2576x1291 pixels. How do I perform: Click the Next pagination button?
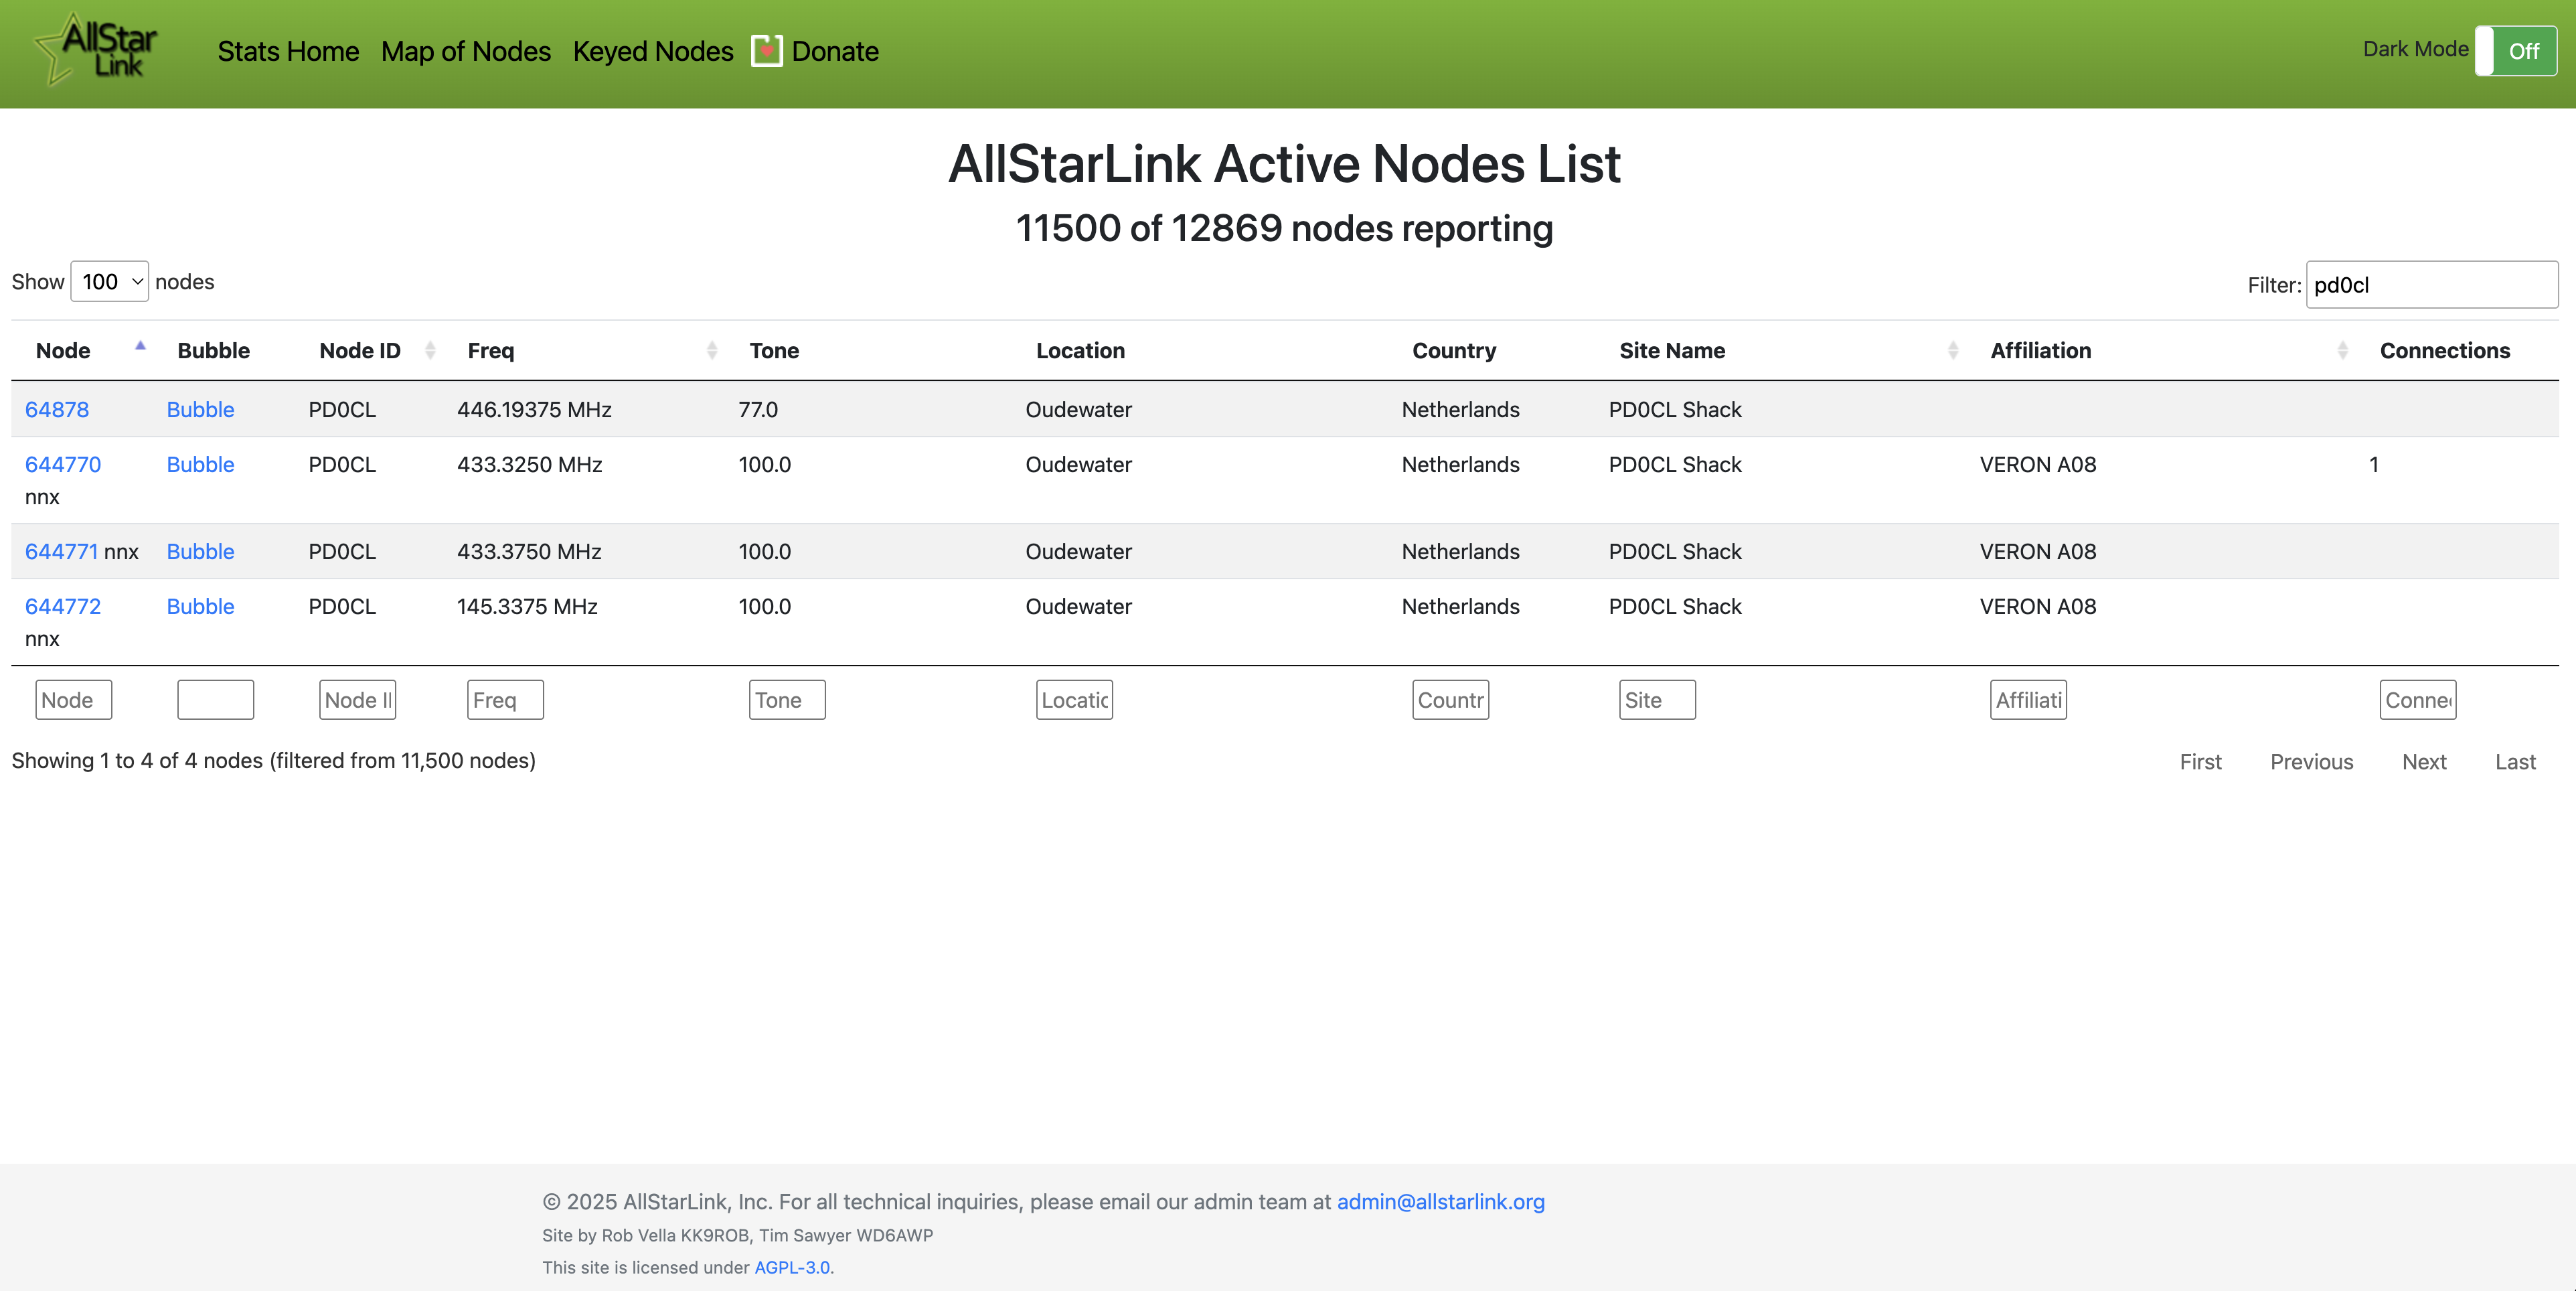[2423, 762]
